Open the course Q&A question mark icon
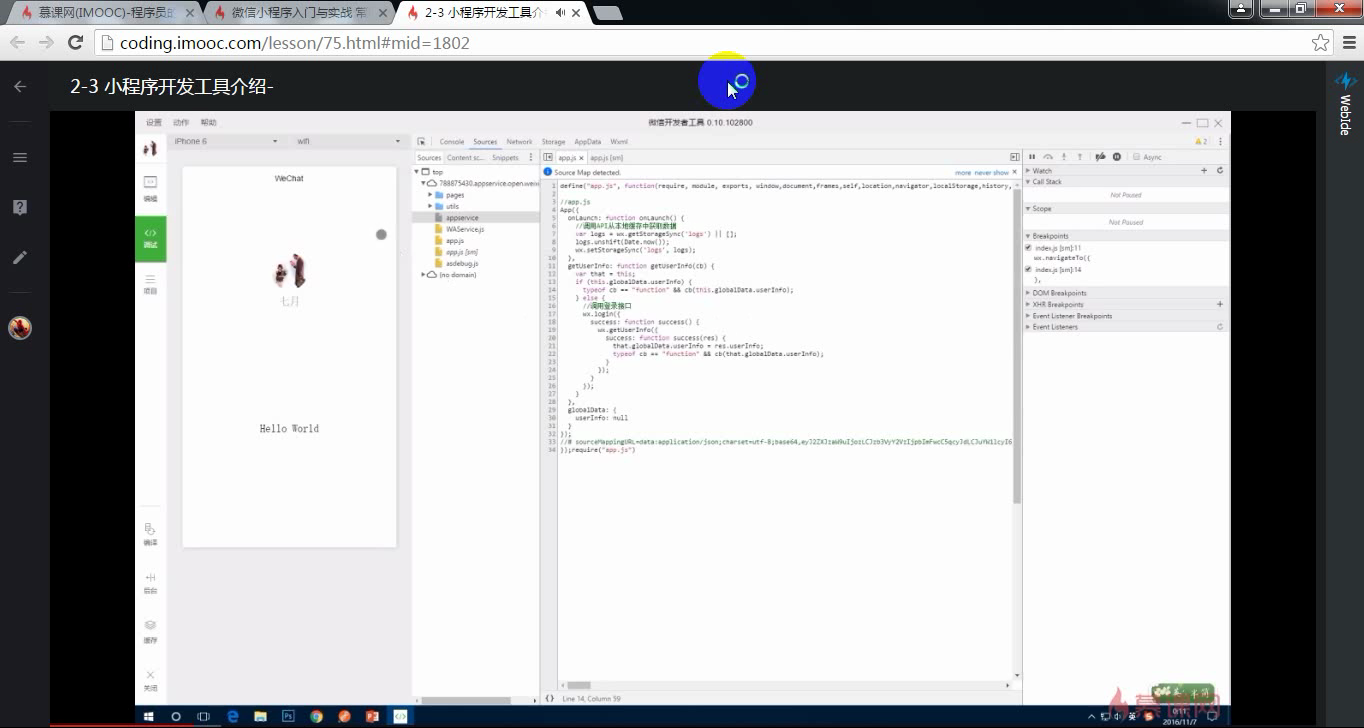 coord(20,207)
